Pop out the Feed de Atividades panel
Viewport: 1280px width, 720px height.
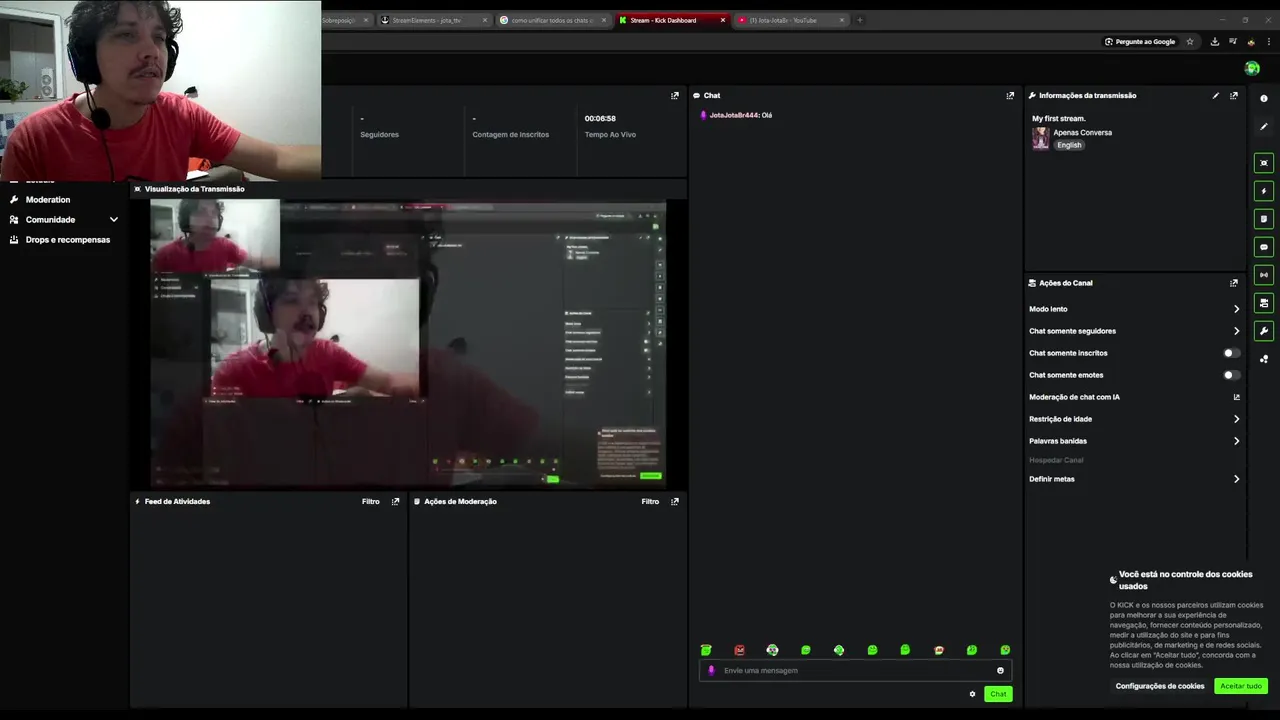(396, 502)
